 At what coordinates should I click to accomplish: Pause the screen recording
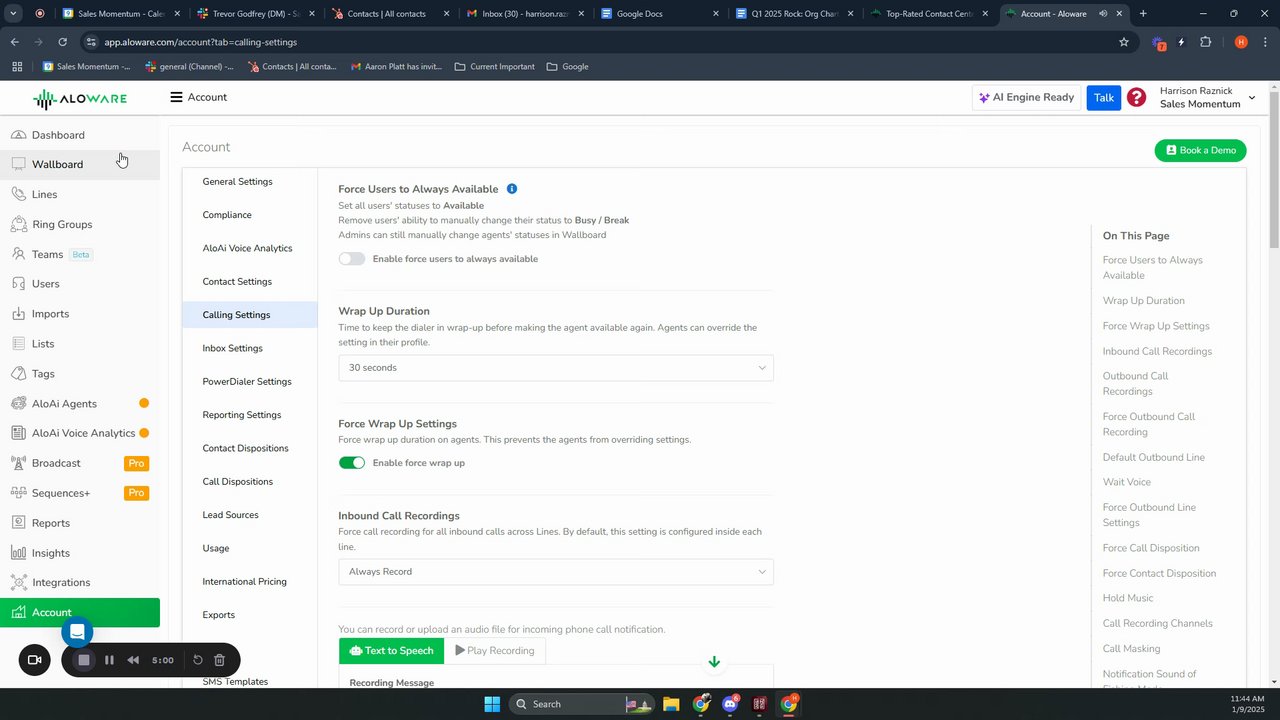pyautogui.click(x=109, y=660)
